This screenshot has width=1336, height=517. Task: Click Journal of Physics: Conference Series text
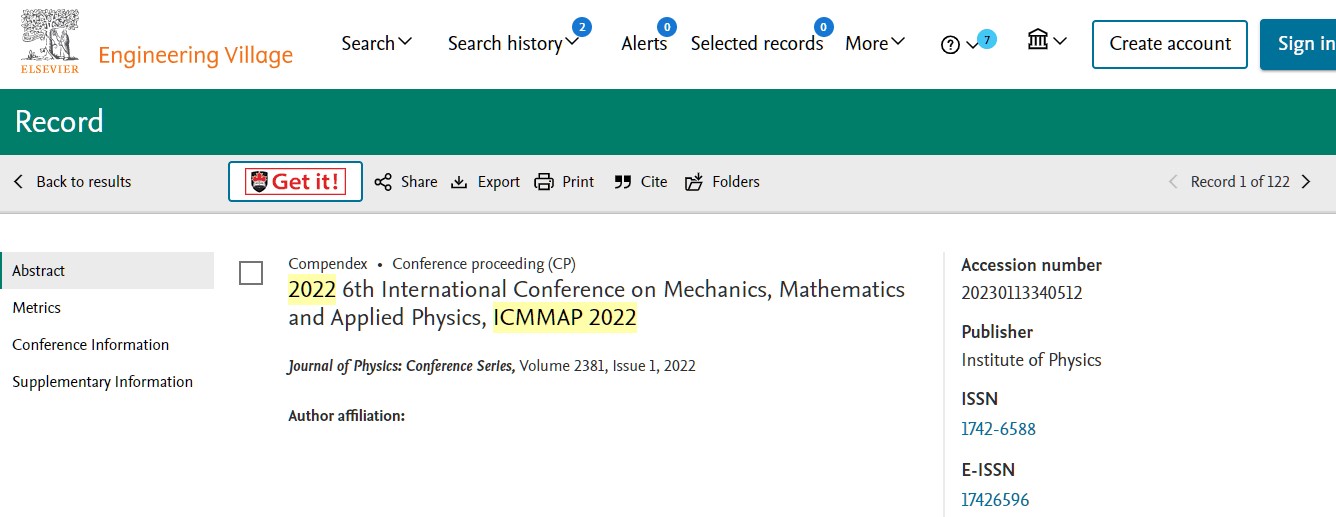402,366
